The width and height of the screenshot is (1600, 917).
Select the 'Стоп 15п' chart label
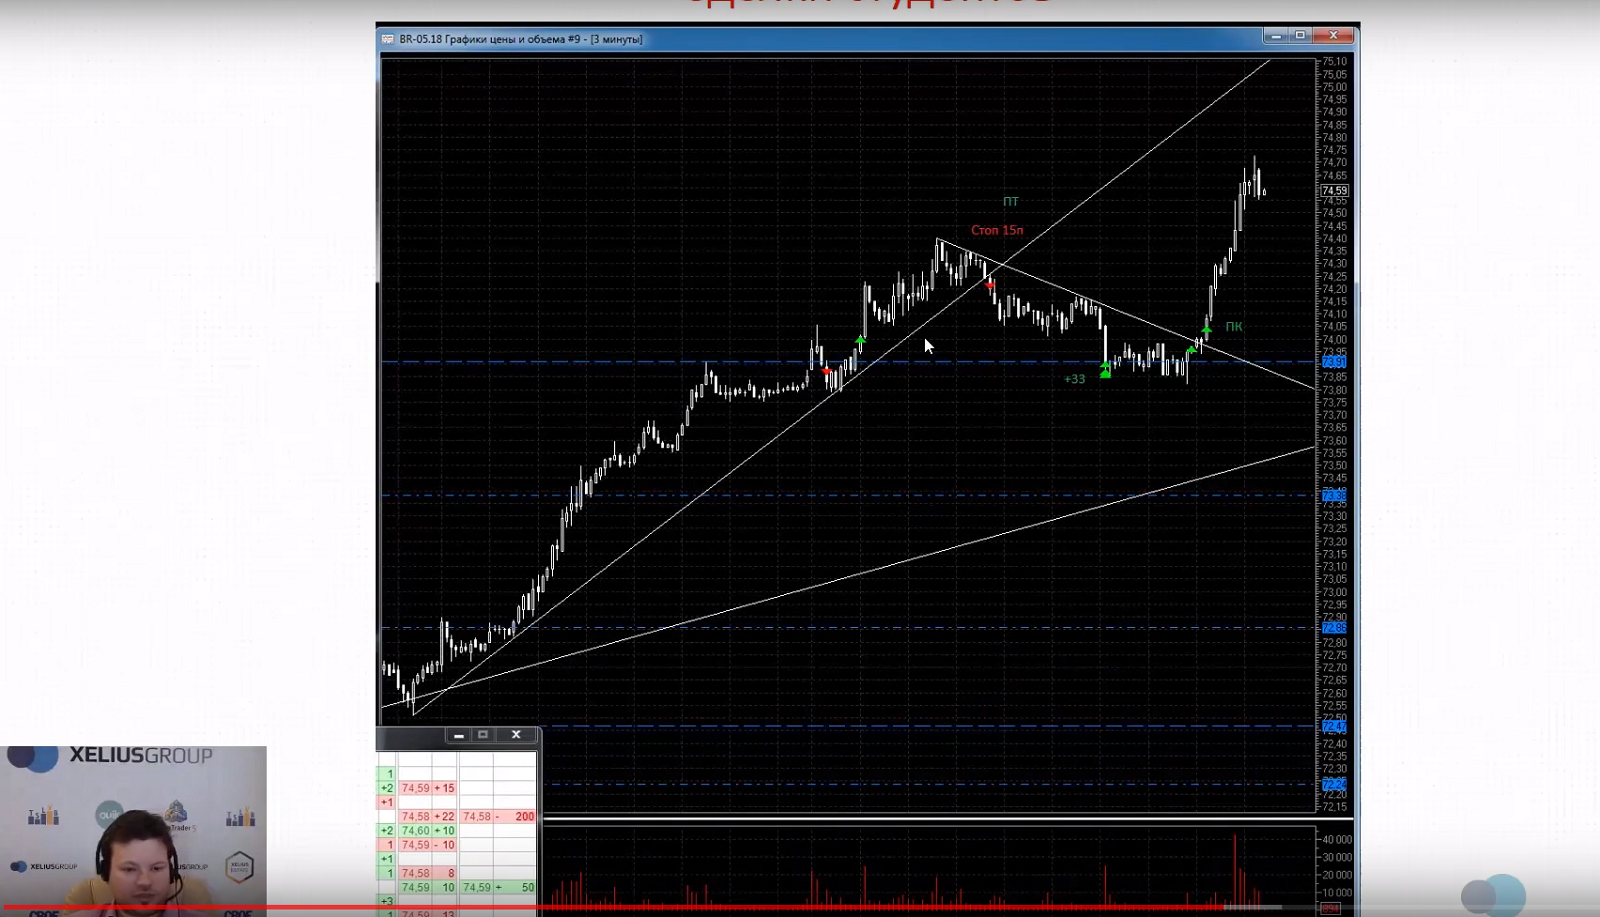pos(997,230)
